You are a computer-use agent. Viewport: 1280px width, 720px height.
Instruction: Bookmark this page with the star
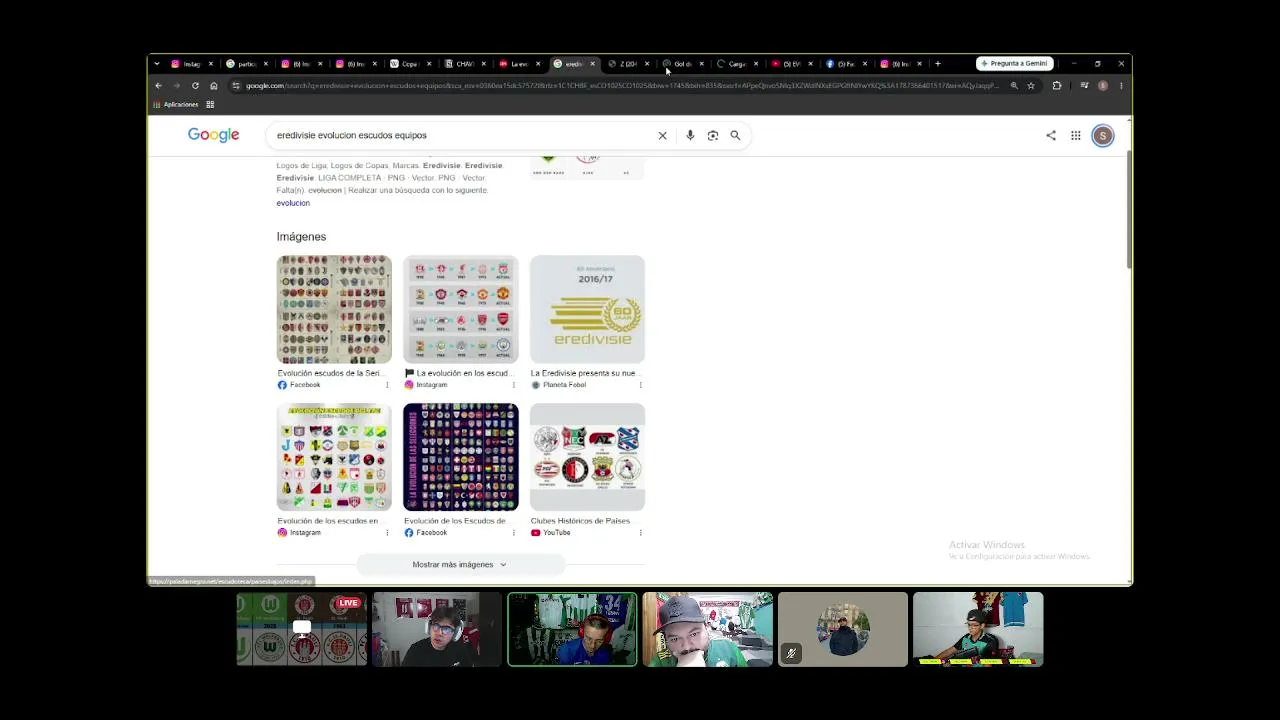1031,86
